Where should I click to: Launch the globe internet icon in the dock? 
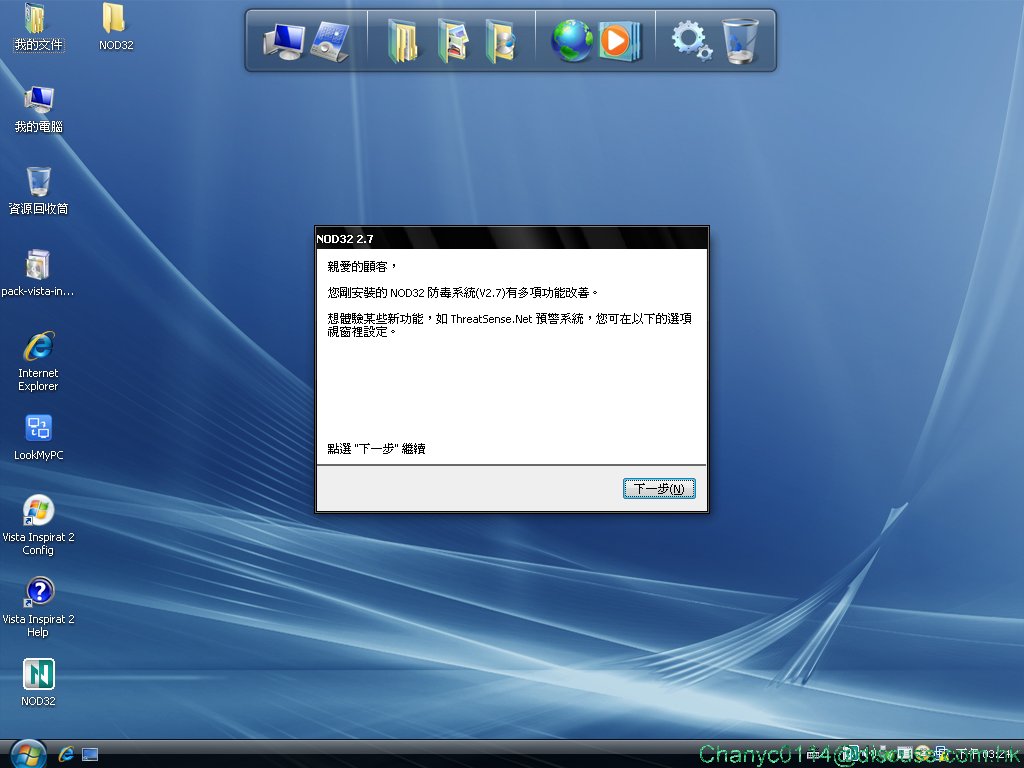point(571,41)
